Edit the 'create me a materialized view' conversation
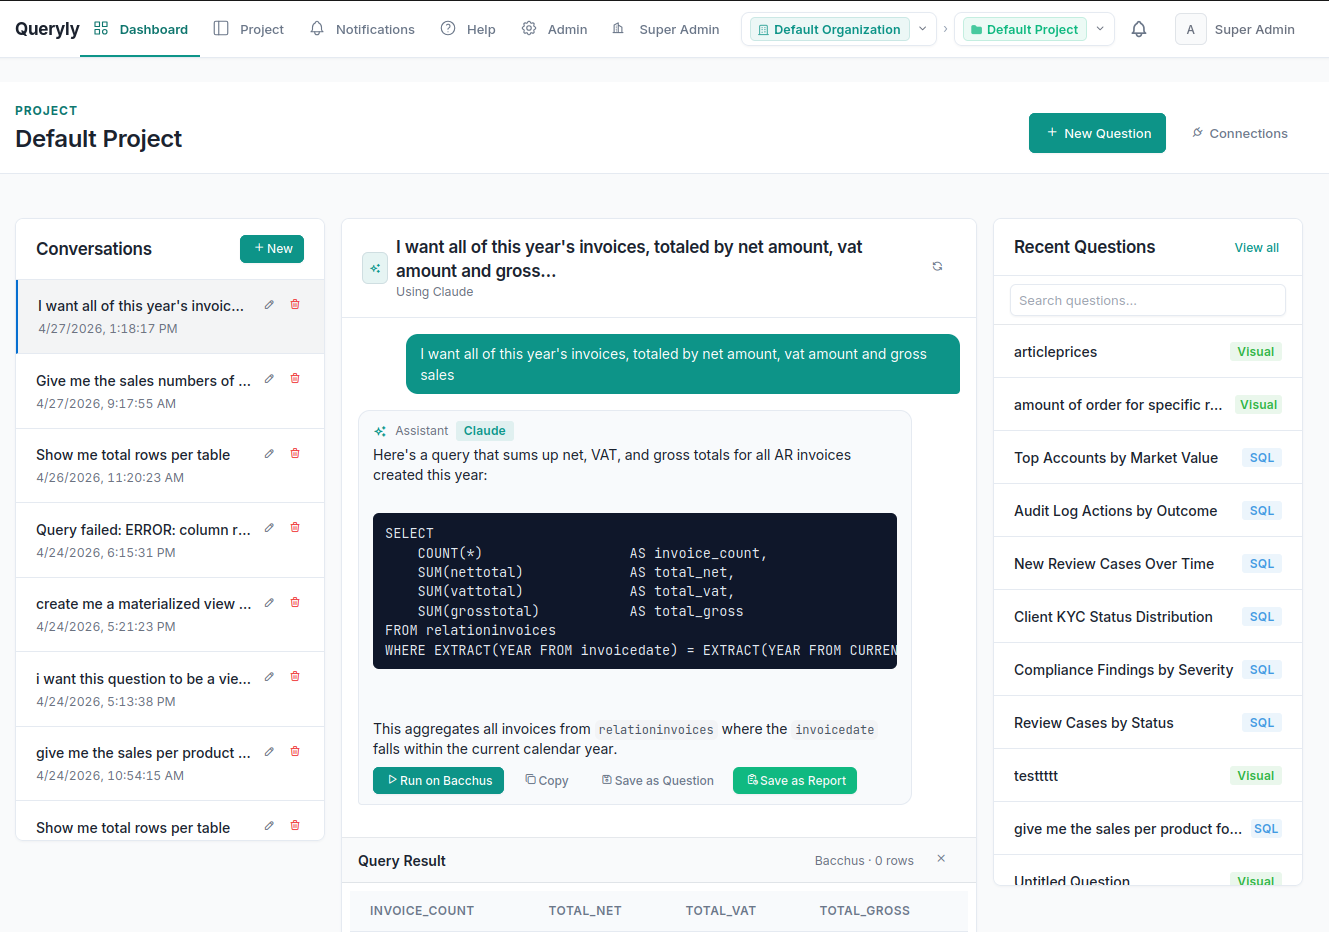The width and height of the screenshot is (1329, 932). click(x=269, y=603)
